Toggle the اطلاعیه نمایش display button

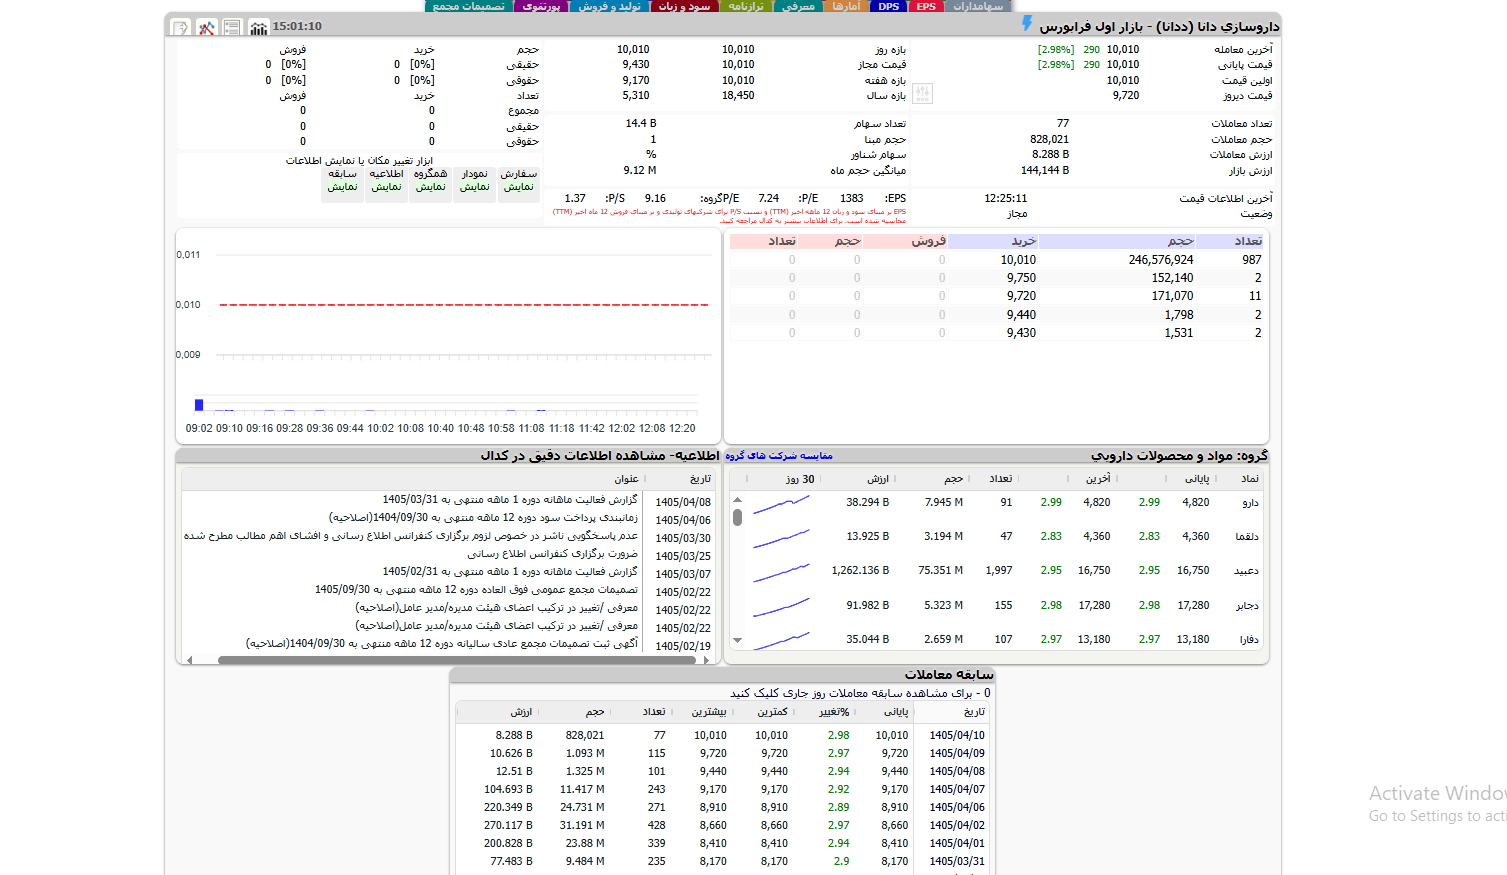pos(387,180)
